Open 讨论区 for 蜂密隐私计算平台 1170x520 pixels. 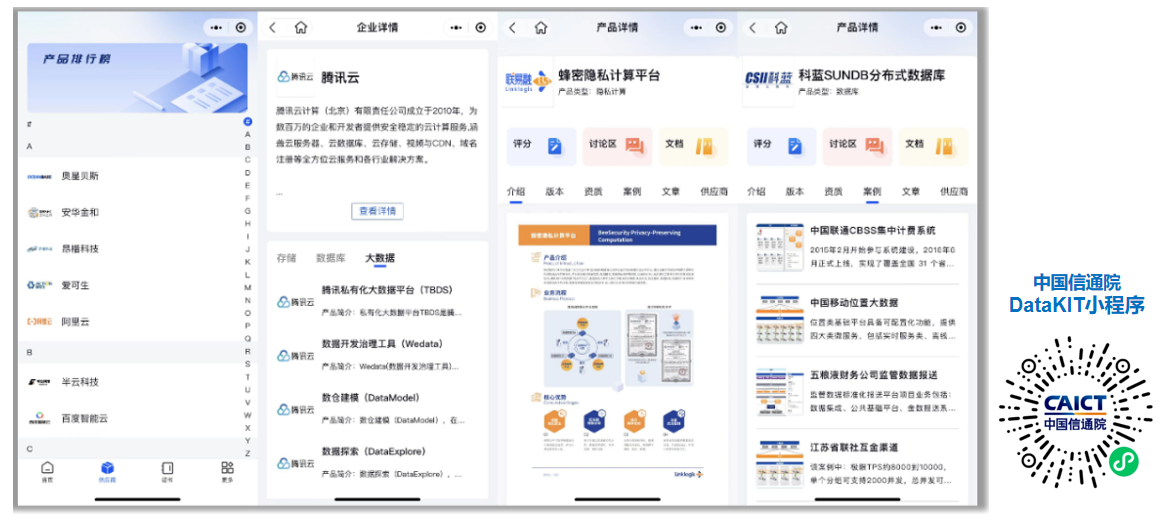pyautogui.click(x=617, y=145)
